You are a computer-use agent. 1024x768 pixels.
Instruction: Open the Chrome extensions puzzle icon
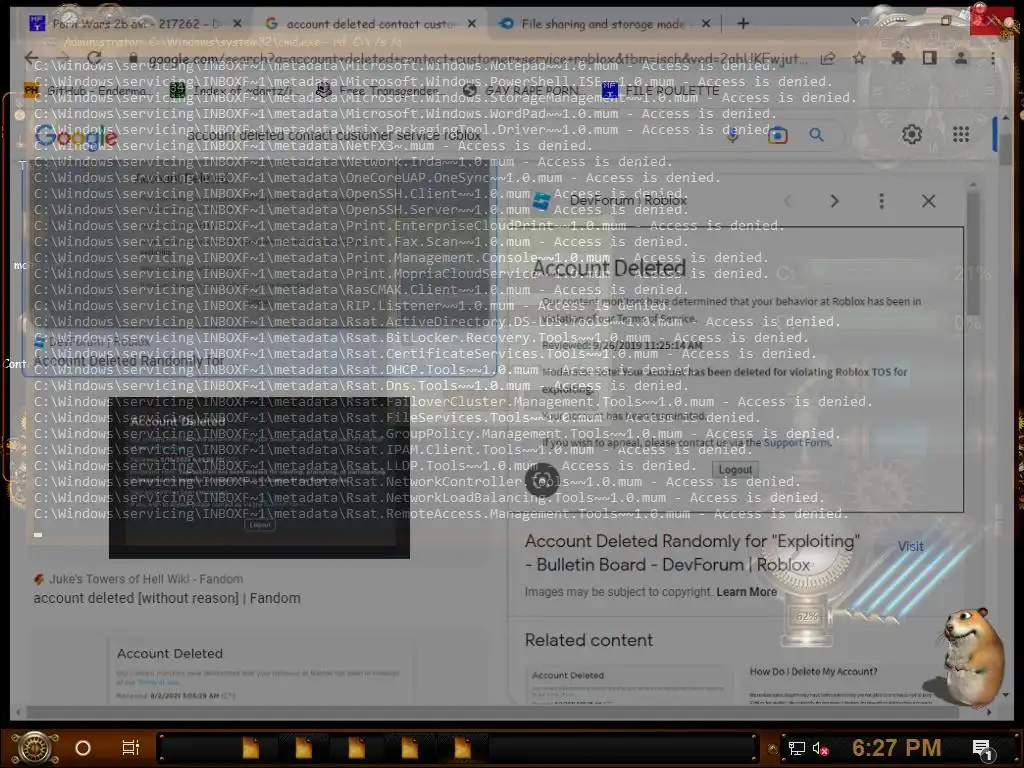[899, 59]
